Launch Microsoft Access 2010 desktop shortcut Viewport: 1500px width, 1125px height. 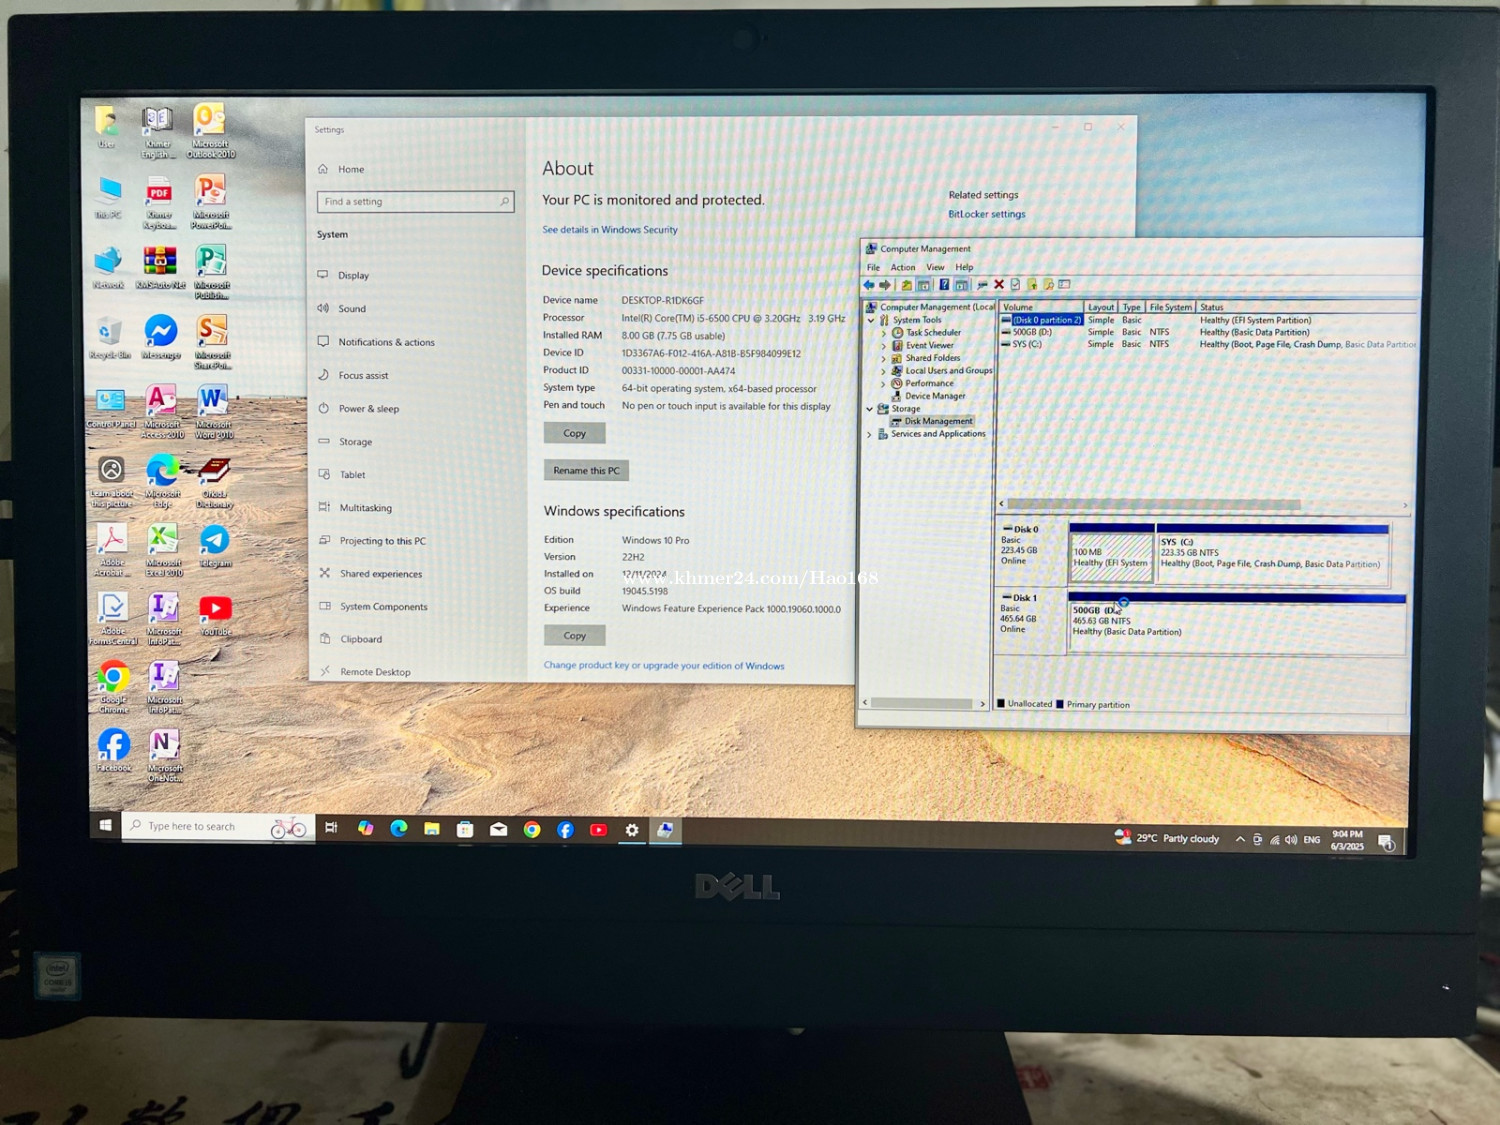point(161,412)
